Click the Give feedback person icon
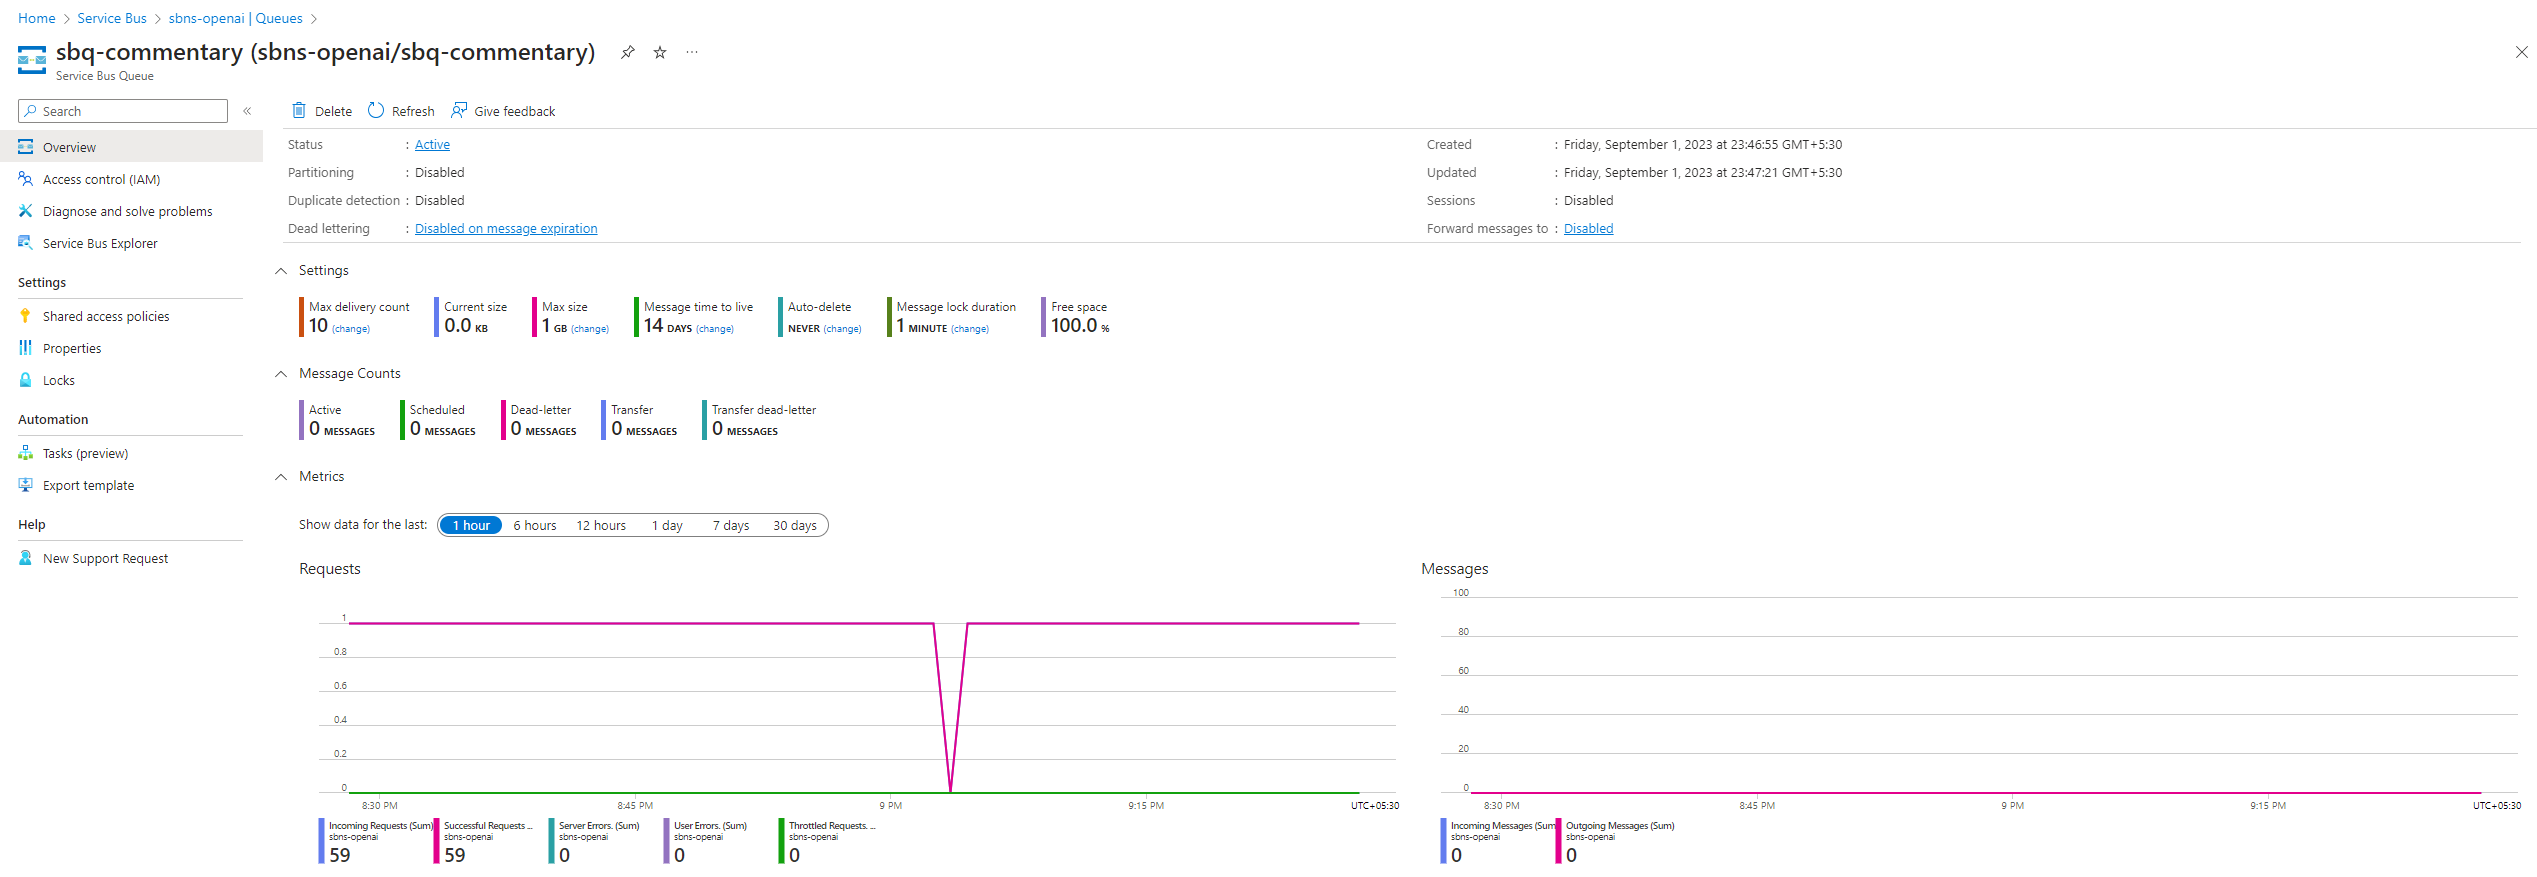The width and height of the screenshot is (2537, 877). pos(459,110)
